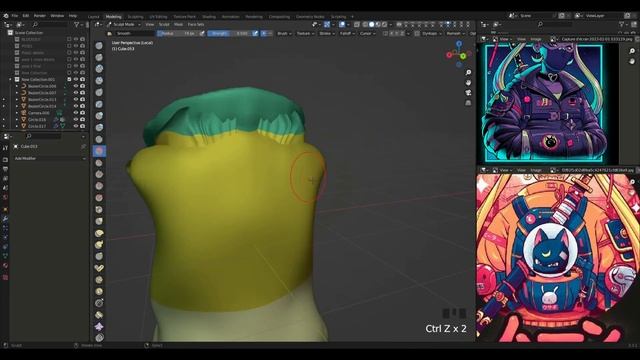Open the Dyntopo dropdown

[x=431, y=33]
